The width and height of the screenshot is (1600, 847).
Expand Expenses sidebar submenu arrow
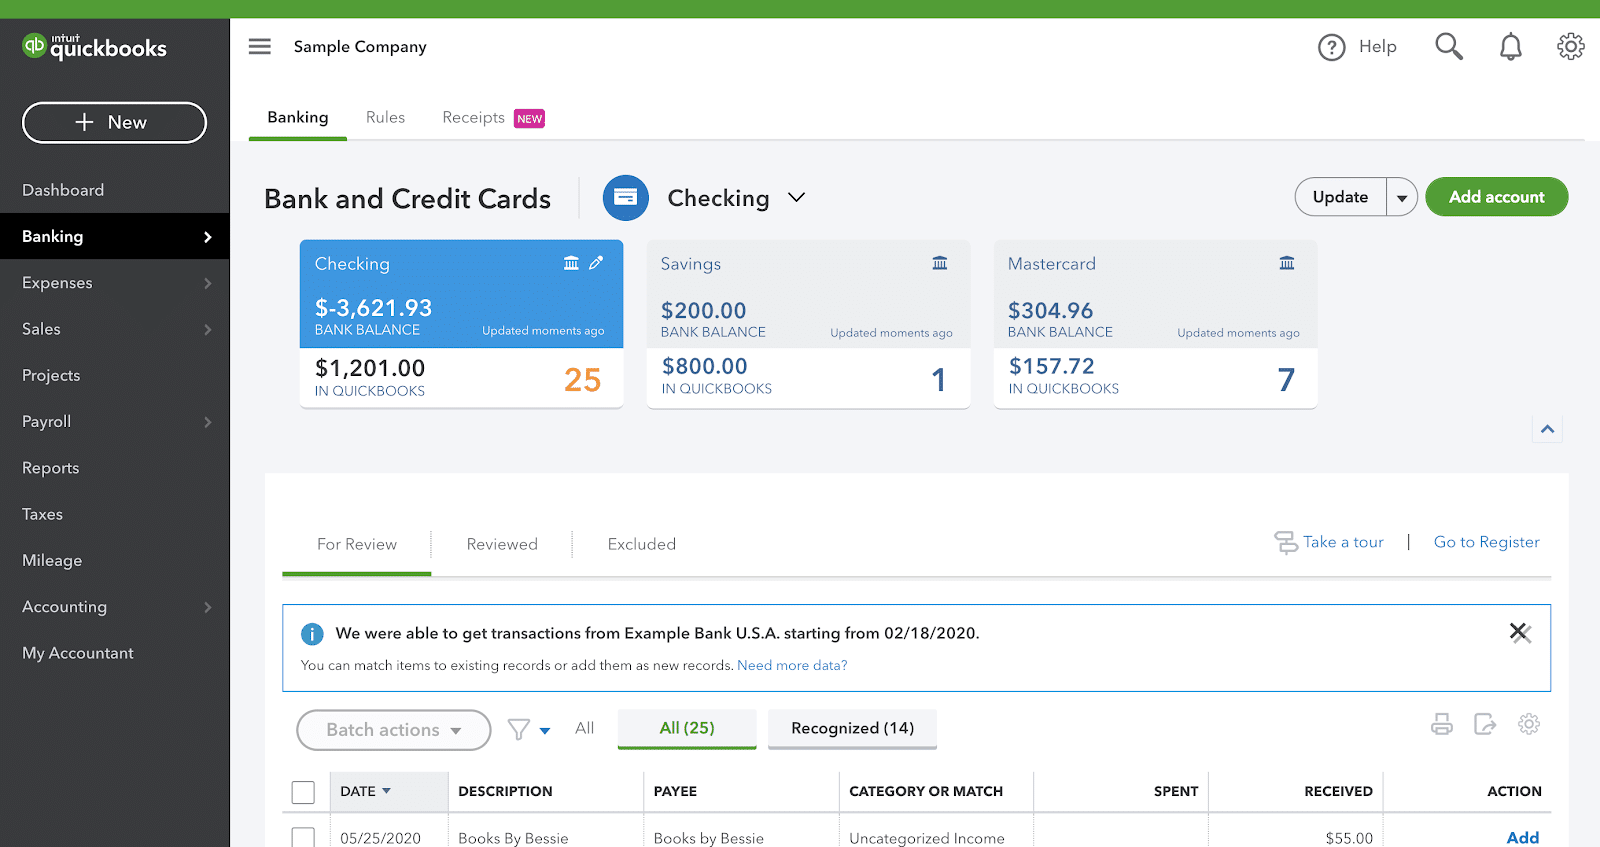pyautogui.click(x=208, y=283)
